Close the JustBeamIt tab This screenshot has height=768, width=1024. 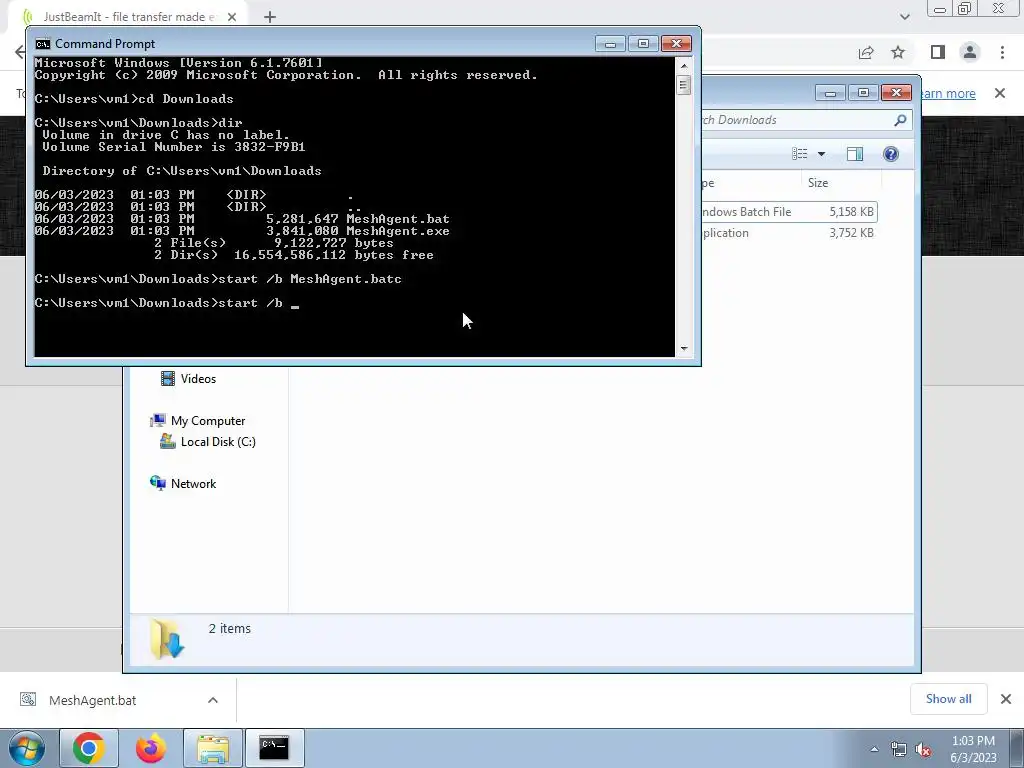(232, 17)
